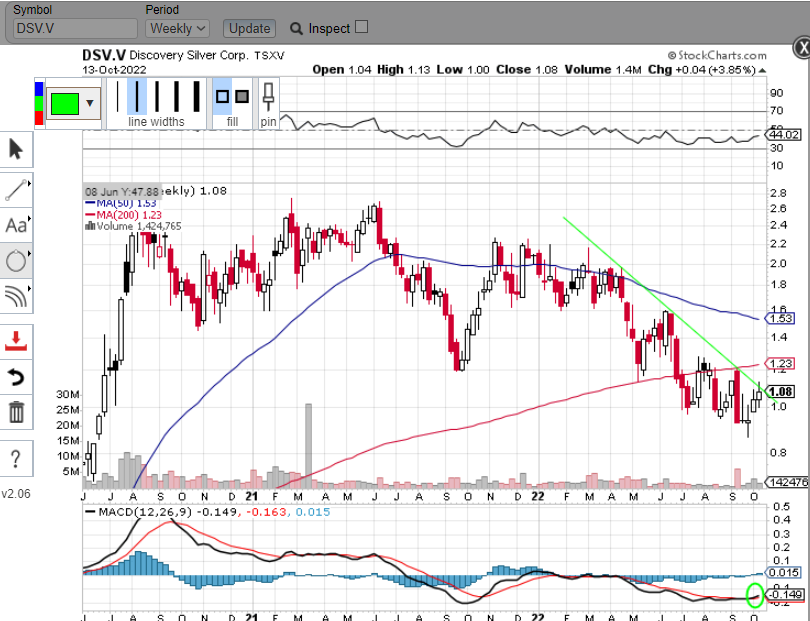This screenshot has height=621, width=810.
Task: Select the solid gray fill option
Action: [241, 97]
